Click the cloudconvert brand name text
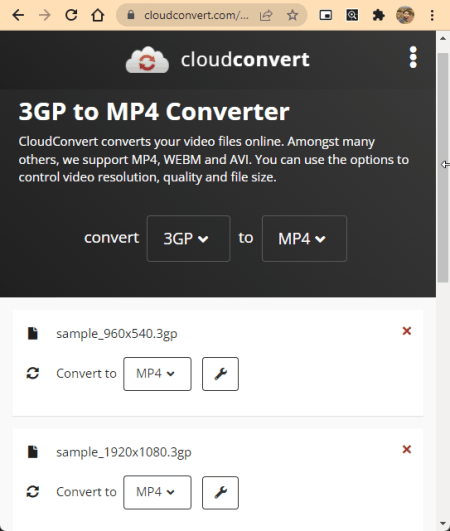450x531 pixels. [x=245, y=60]
